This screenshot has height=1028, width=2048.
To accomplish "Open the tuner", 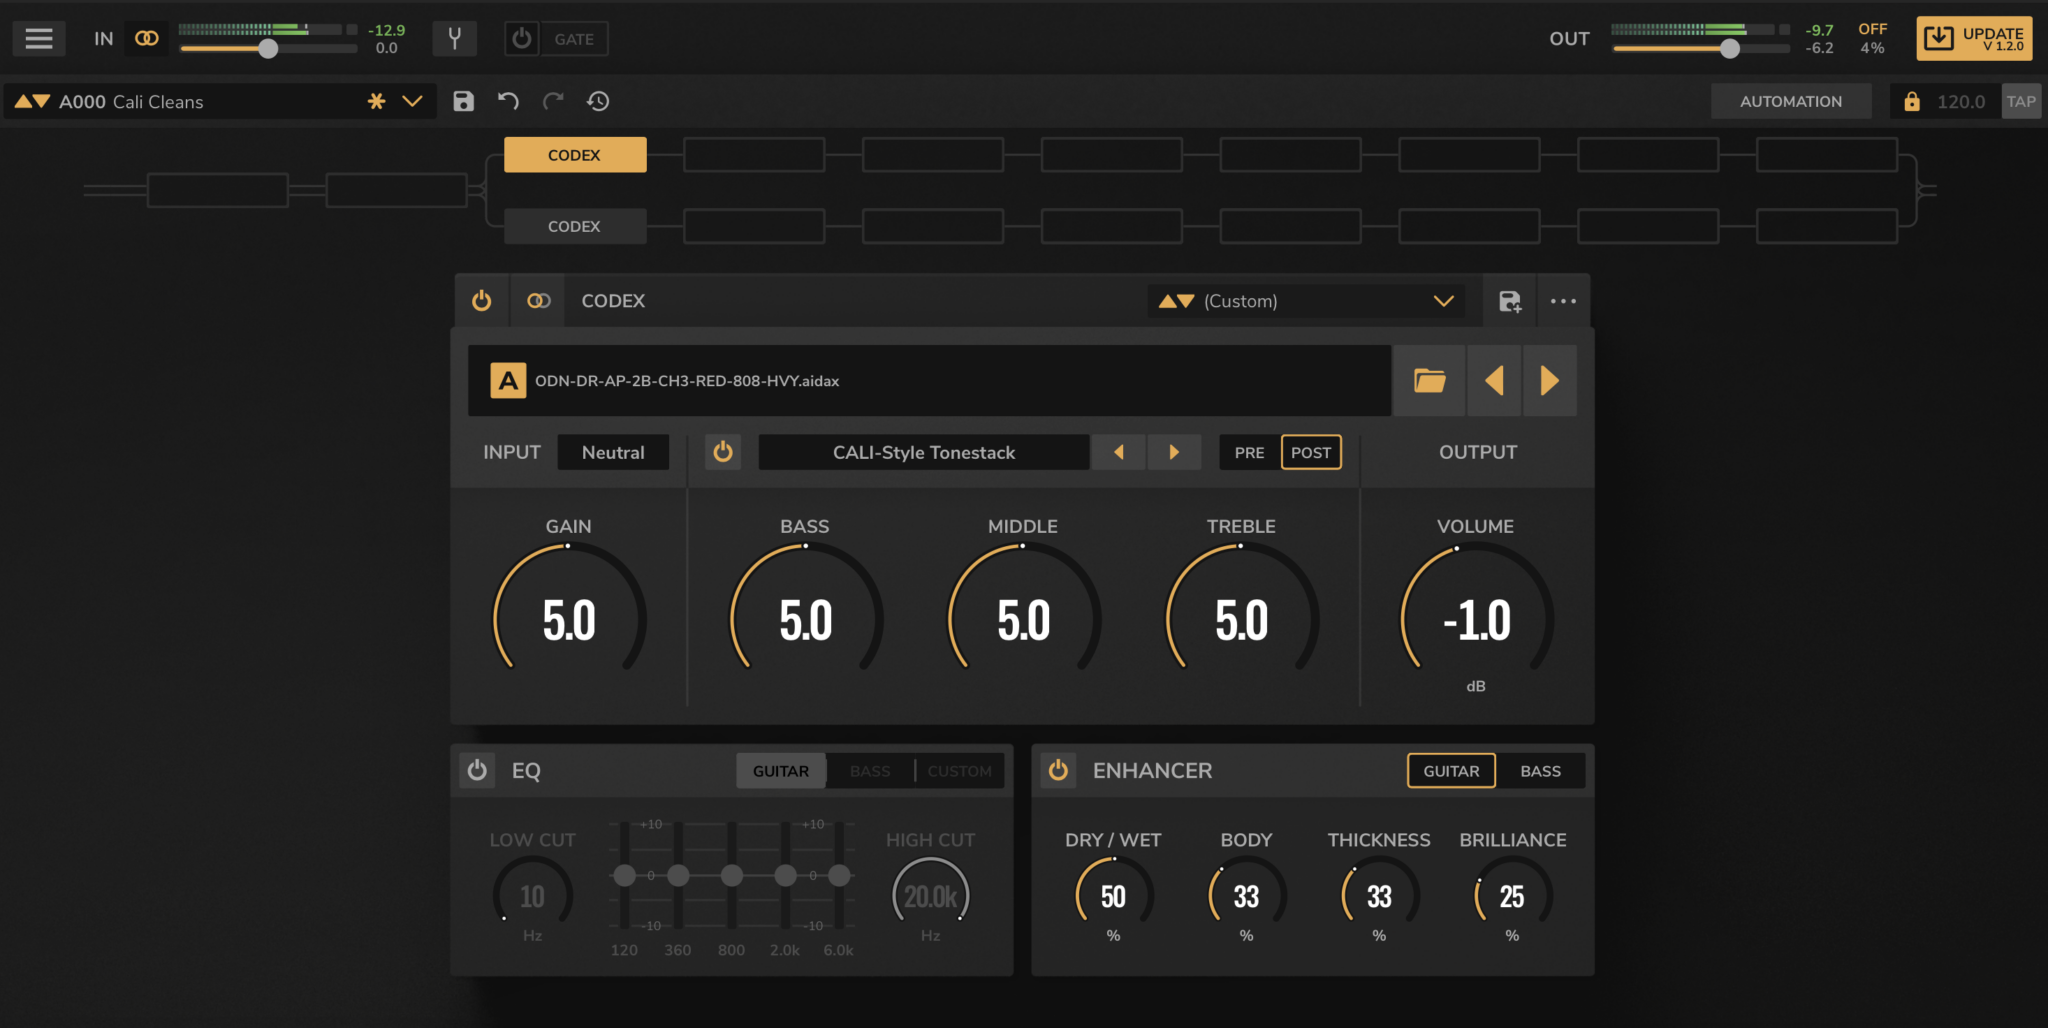I will (x=455, y=38).
